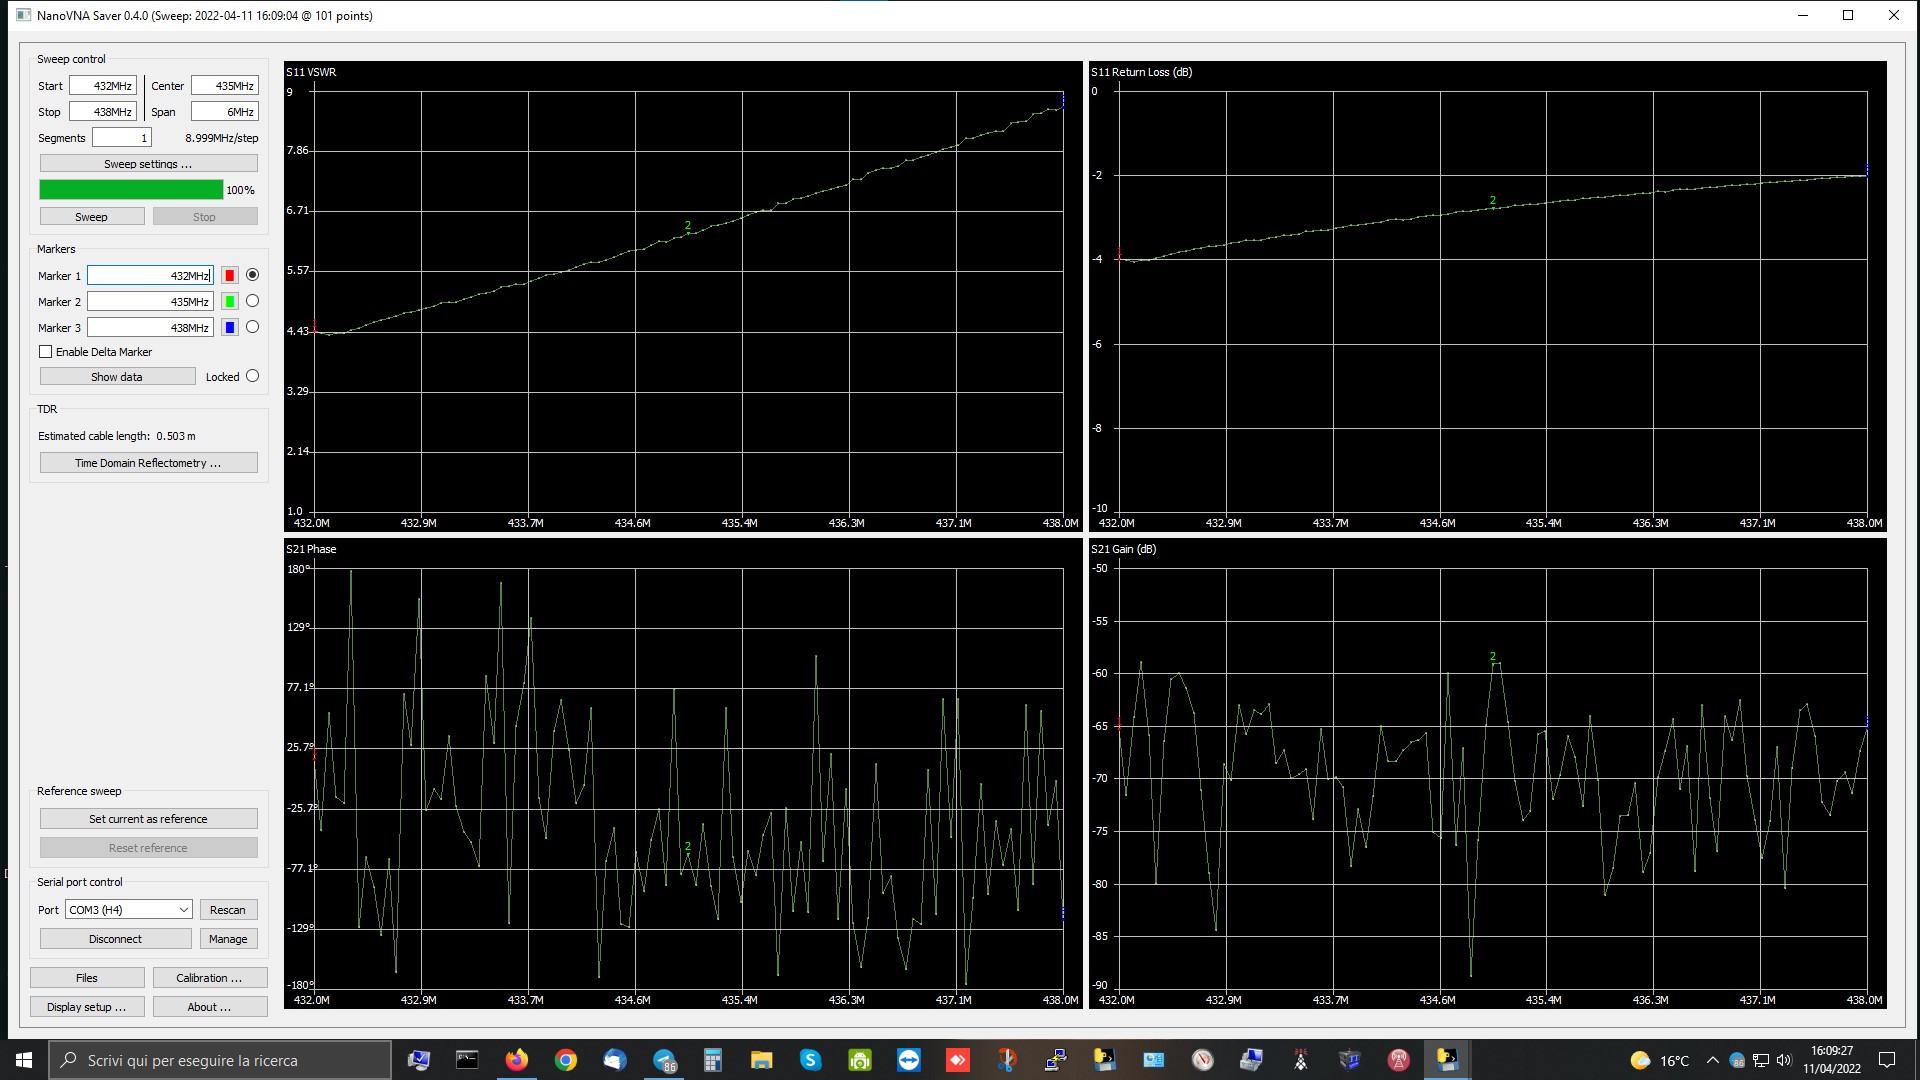Open the command prompt taskbar icon
This screenshot has height=1080, width=1920.
467,1060
